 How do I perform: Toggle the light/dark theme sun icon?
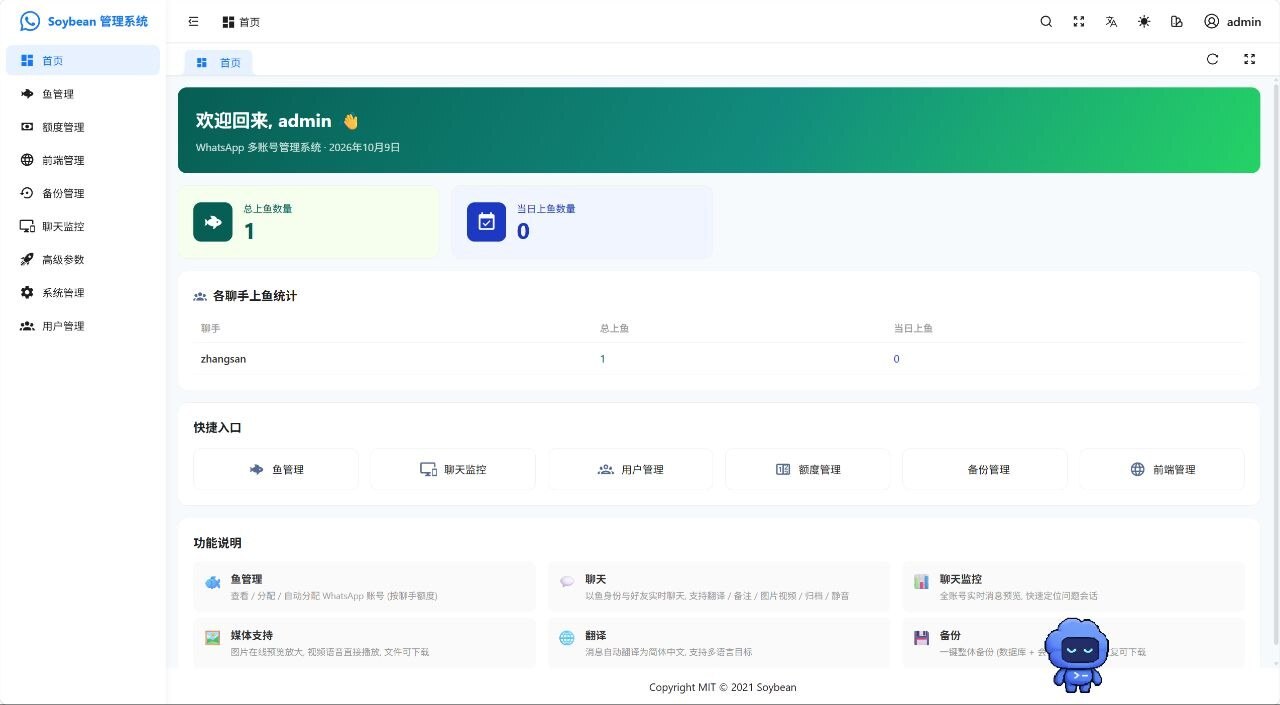(1144, 21)
